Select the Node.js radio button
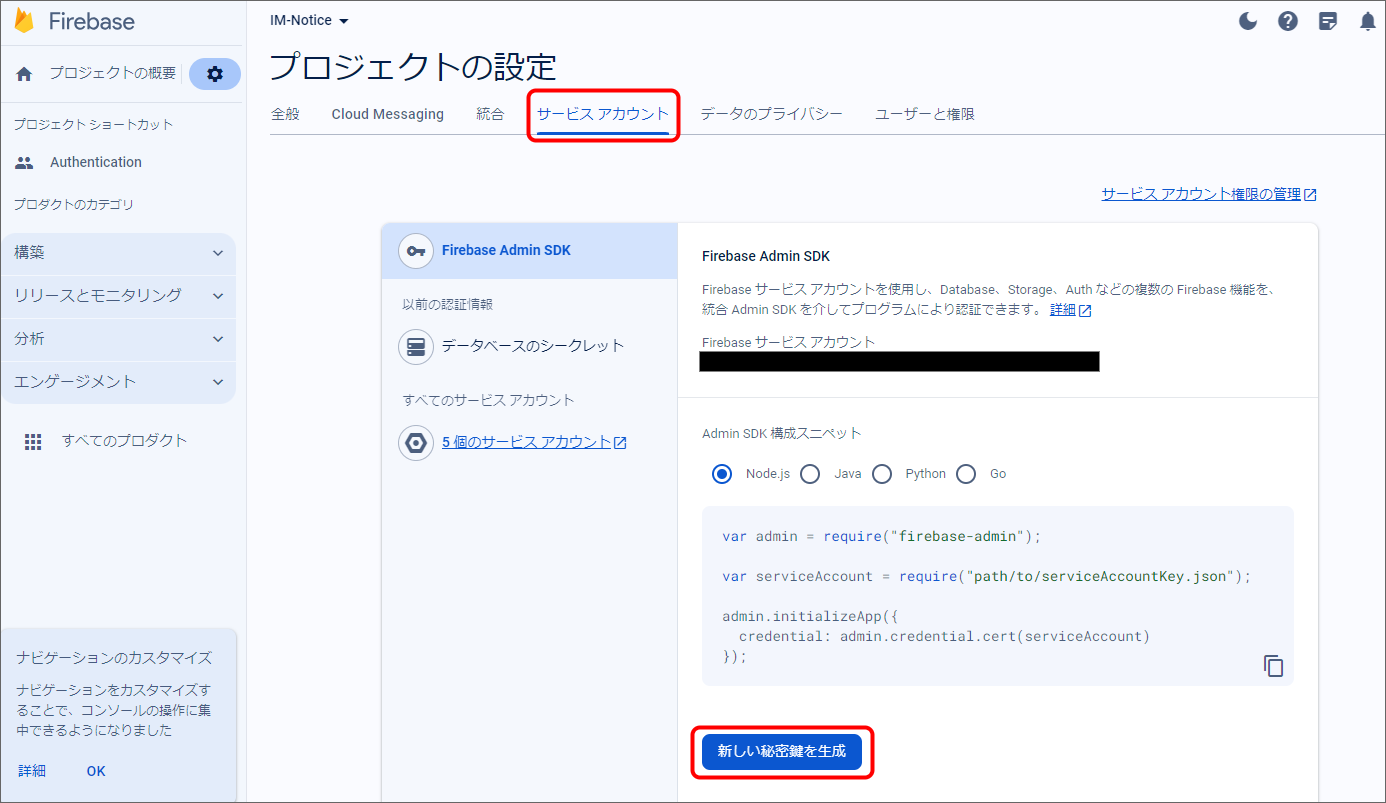Viewport: 1386px width, 803px height. [x=722, y=474]
